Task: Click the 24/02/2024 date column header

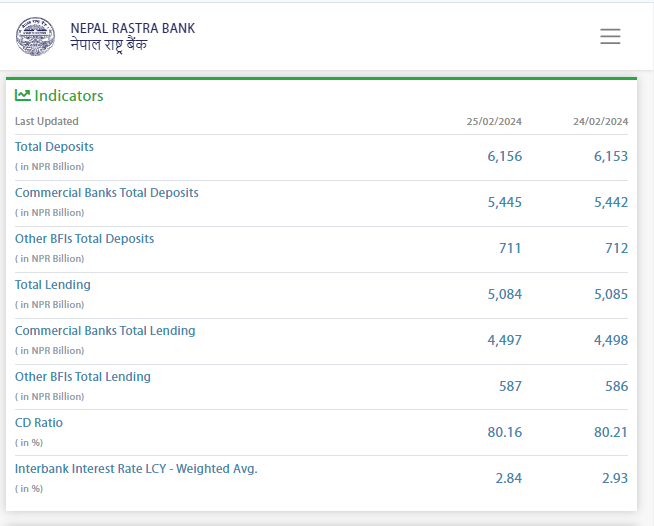Action: point(600,122)
